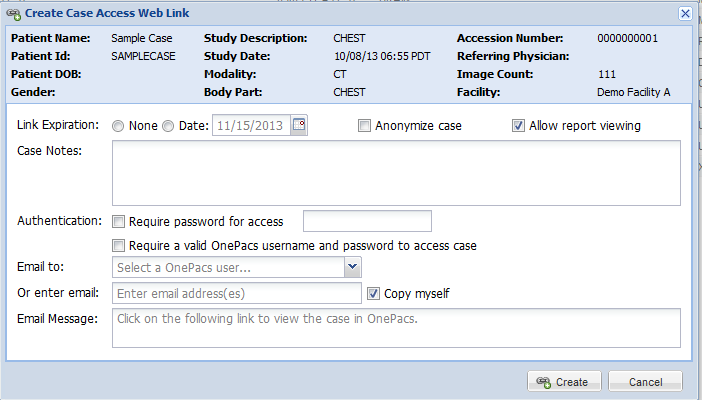Screen dimensions: 702x400
Task: Focus the access password input box
Action: tap(367, 221)
